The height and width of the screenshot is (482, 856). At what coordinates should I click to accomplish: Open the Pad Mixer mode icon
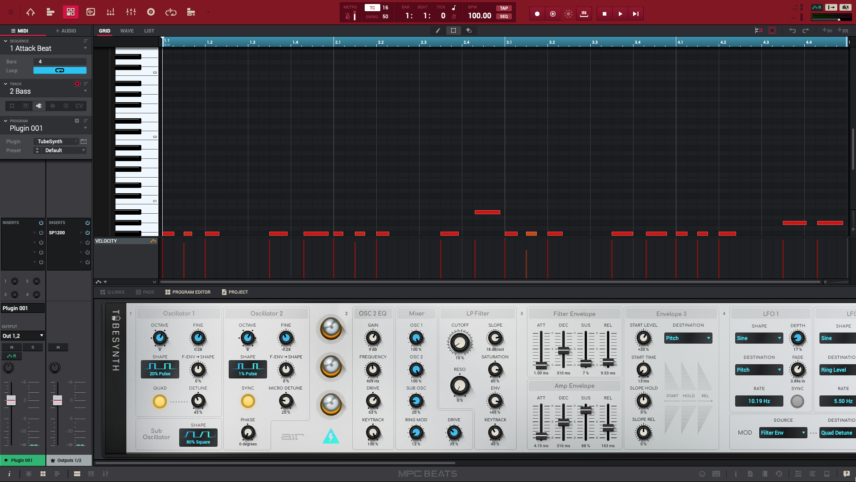click(x=110, y=12)
